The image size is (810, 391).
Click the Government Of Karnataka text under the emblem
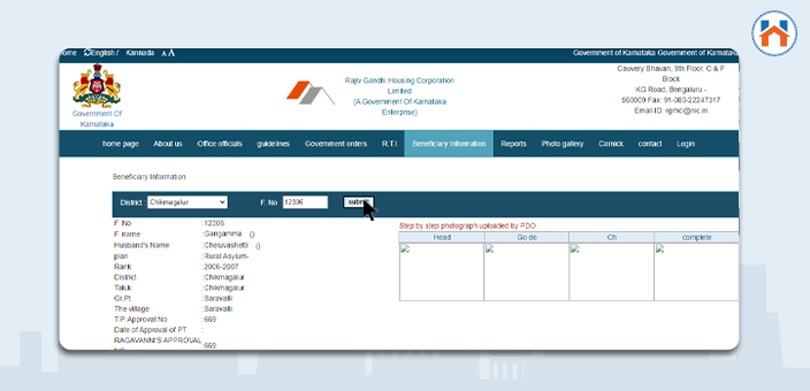[x=97, y=119]
